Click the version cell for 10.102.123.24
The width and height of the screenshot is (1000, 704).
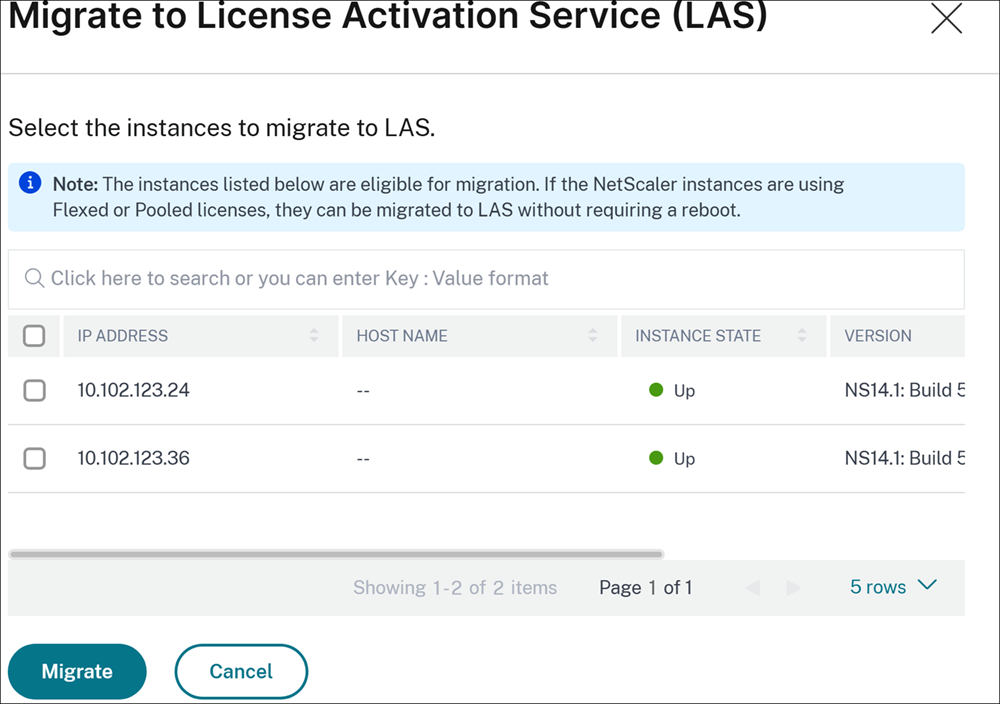904,390
